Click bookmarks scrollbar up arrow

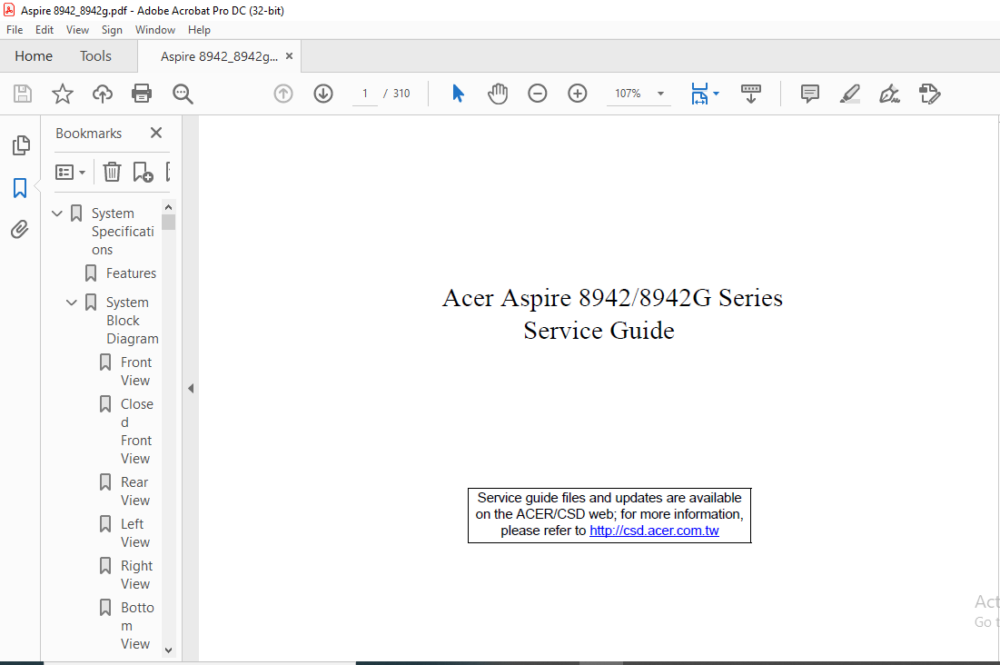168,207
